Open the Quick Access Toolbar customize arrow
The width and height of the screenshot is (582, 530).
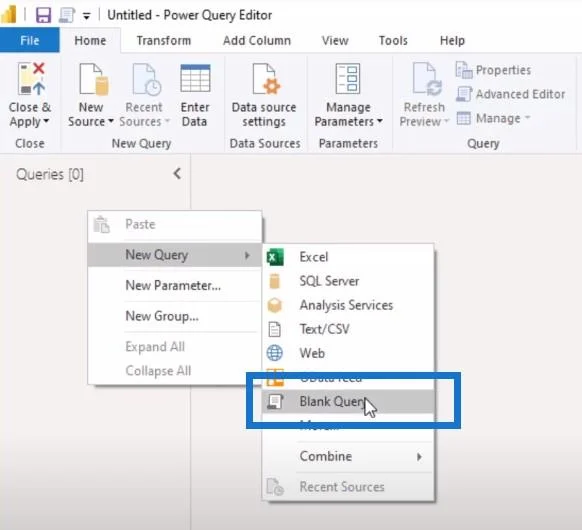86,16
